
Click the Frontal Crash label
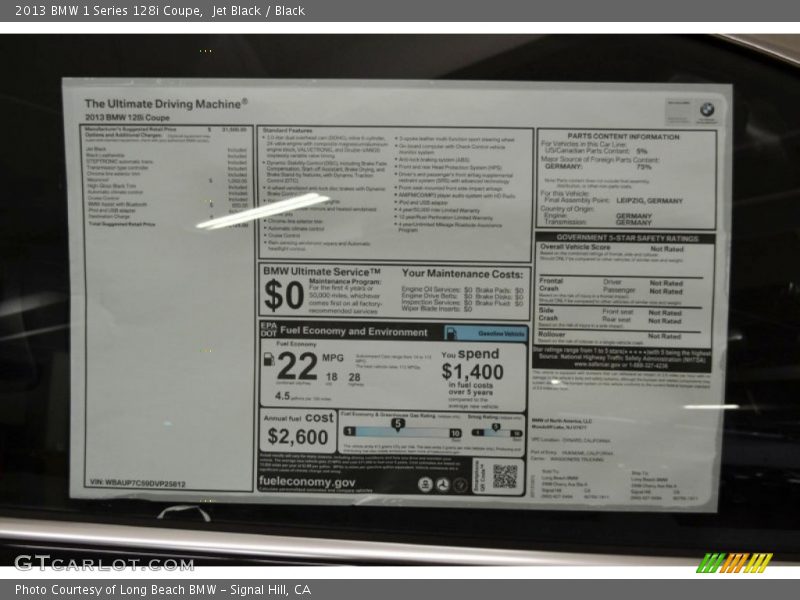click(x=551, y=285)
